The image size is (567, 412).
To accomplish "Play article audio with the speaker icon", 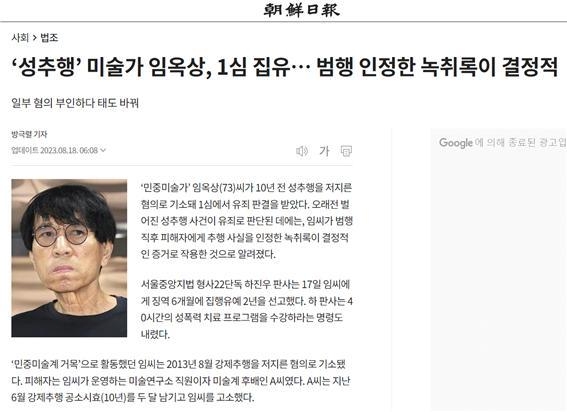I will pos(302,151).
